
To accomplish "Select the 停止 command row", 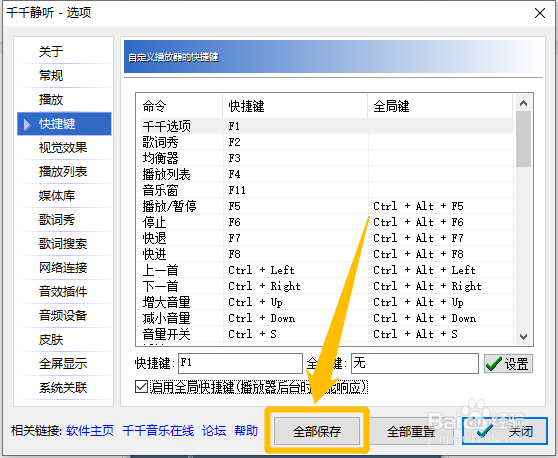I will [x=325, y=222].
